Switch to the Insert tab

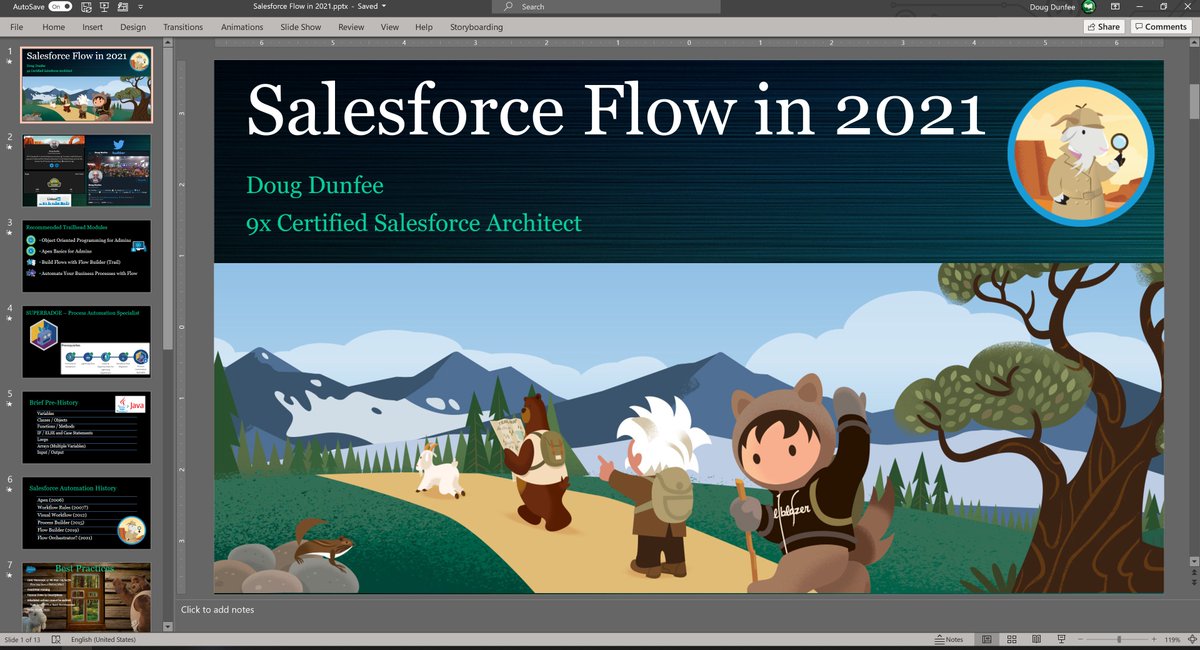tap(92, 27)
